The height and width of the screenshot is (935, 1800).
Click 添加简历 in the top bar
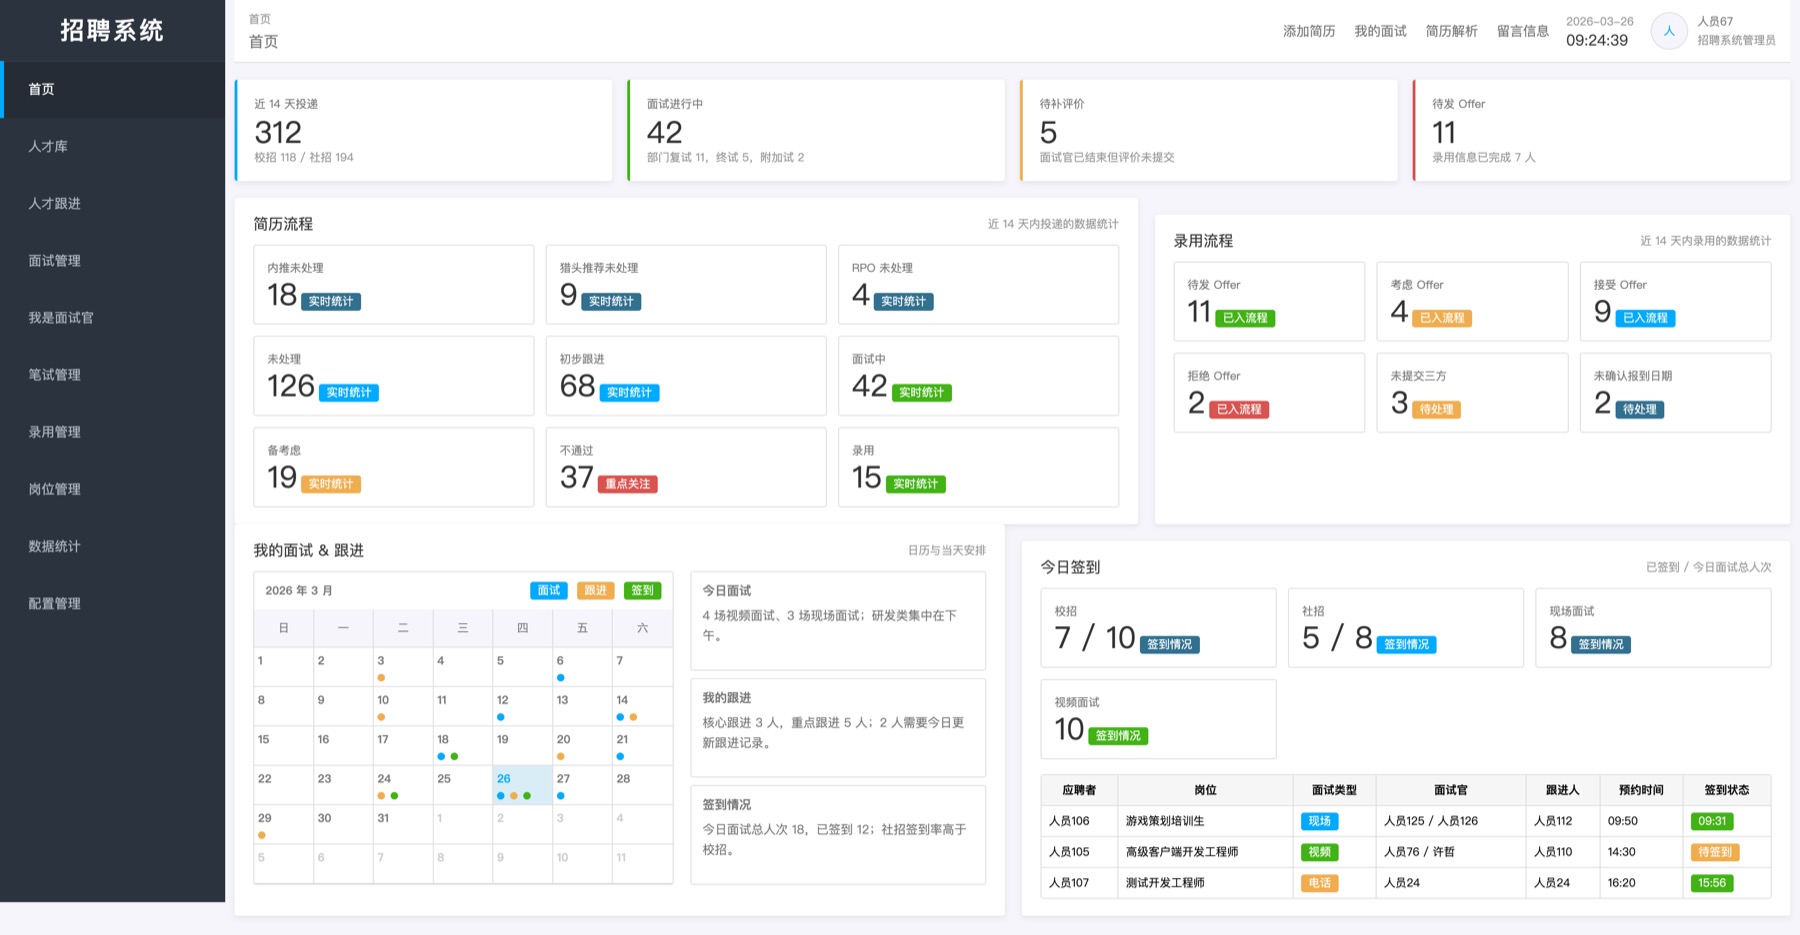[1308, 31]
